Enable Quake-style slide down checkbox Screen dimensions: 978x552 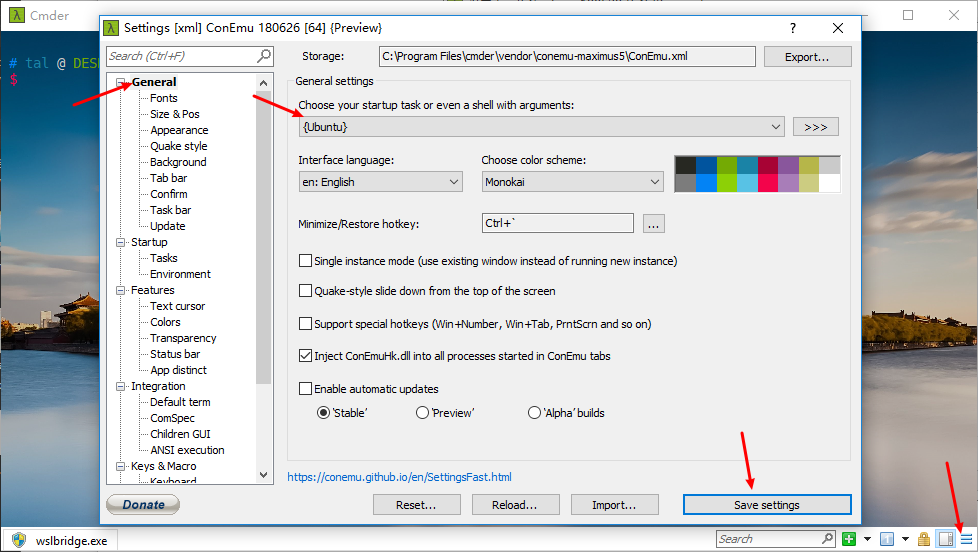point(305,291)
